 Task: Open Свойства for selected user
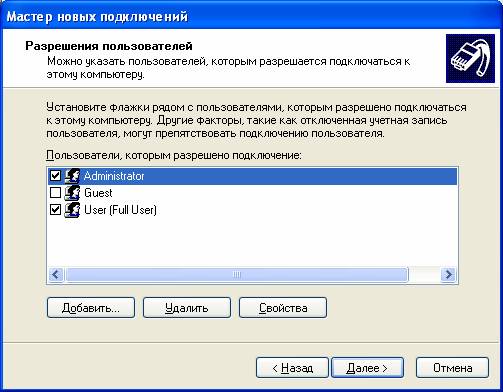tap(283, 308)
